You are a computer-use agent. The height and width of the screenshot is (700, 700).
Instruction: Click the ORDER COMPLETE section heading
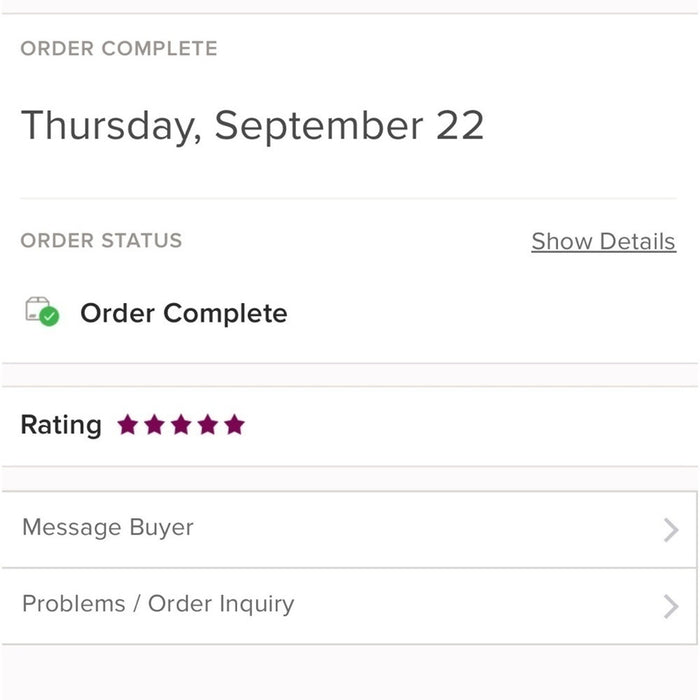coord(119,48)
